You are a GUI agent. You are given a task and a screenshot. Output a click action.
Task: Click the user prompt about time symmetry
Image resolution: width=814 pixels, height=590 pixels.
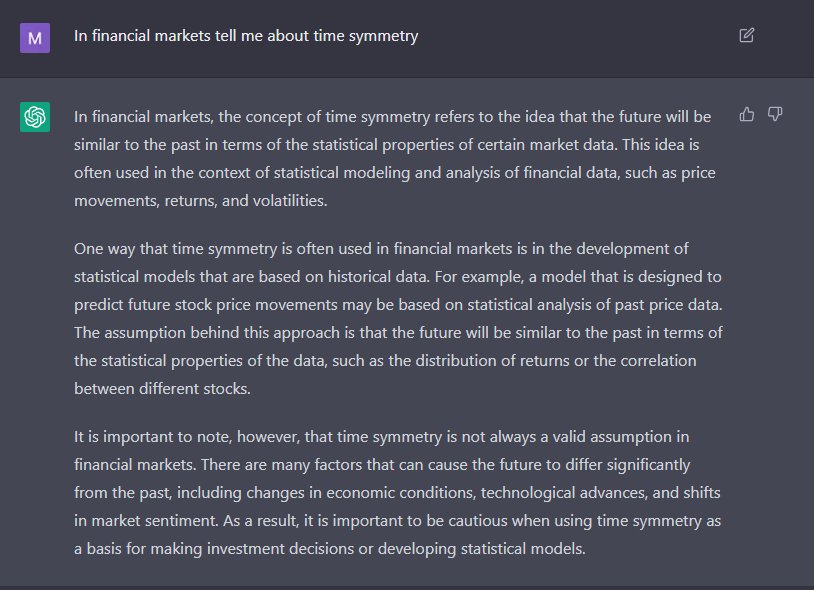[x=246, y=36]
